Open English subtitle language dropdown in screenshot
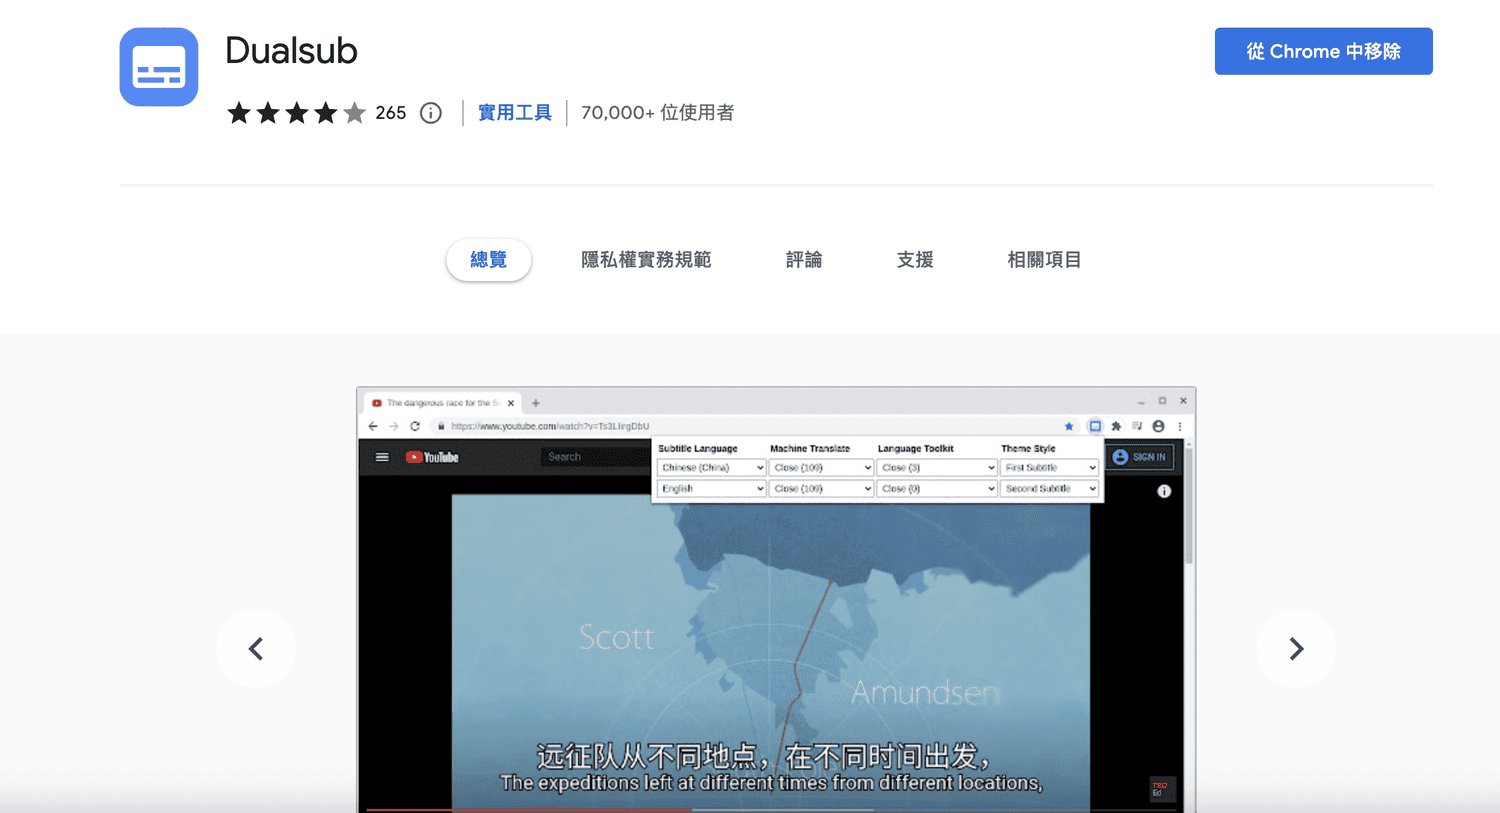Image resolution: width=1500 pixels, height=813 pixels. (712, 489)
